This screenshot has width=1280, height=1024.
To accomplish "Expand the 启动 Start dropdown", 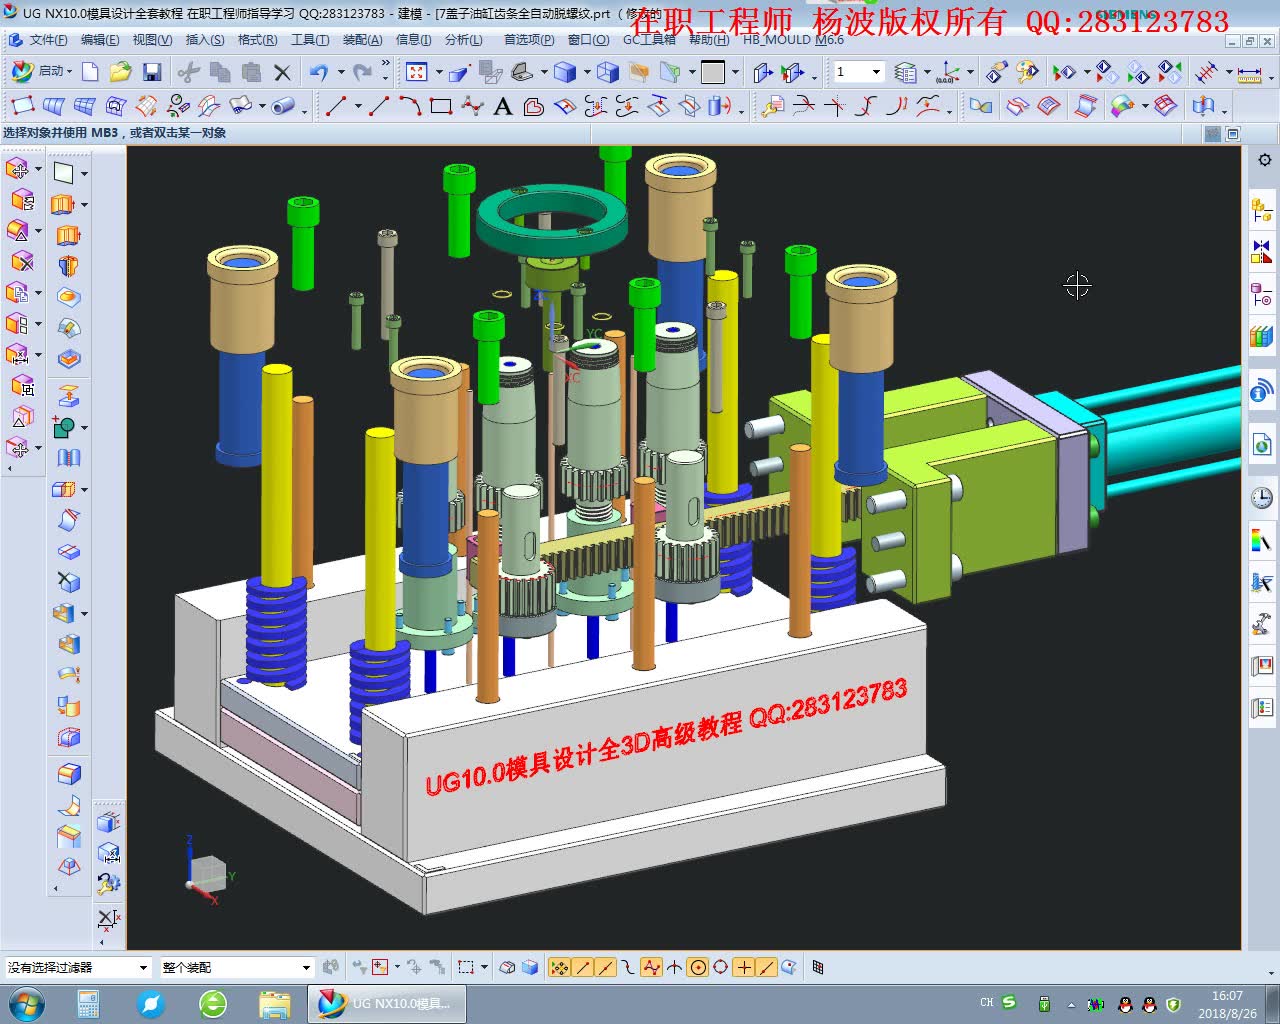I will (x=71, y=72).
